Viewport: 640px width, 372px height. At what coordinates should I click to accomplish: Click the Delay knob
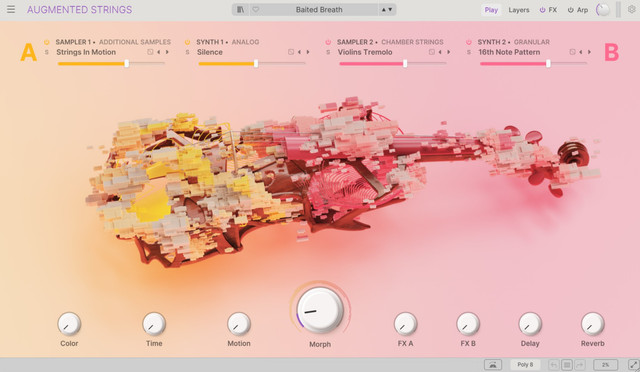point(530,324)
